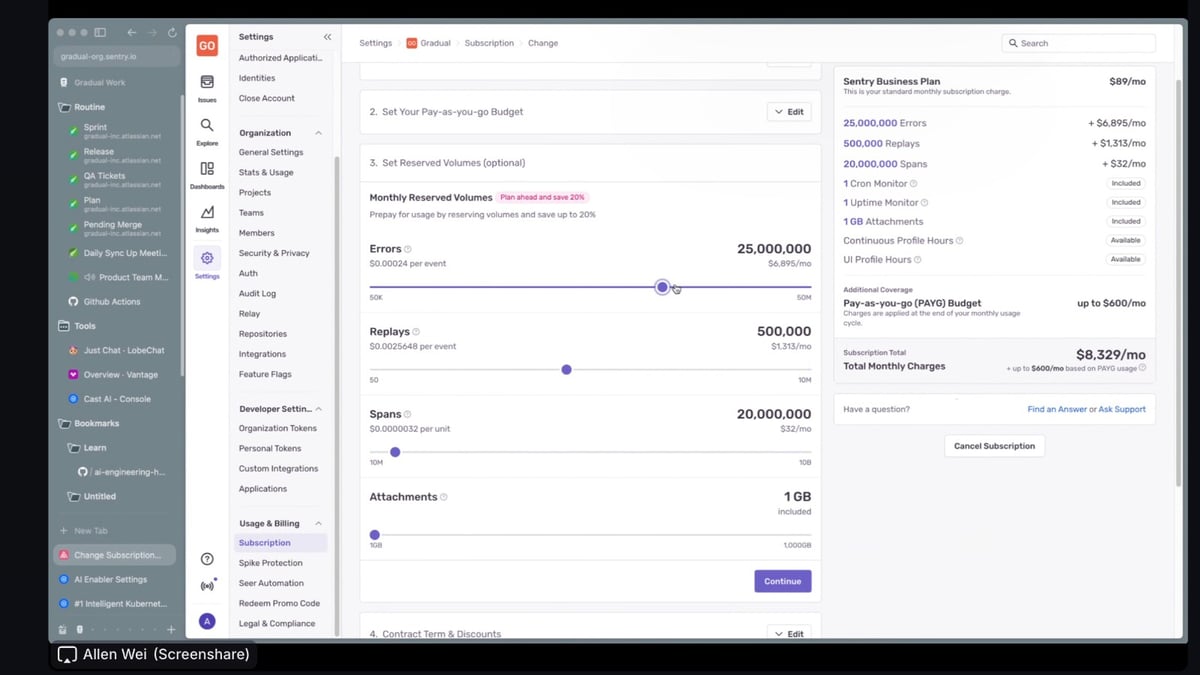The width and height of the screenshot is (1200, 675).
Task: Open General Settings in the menu
Action: (271, 152)
